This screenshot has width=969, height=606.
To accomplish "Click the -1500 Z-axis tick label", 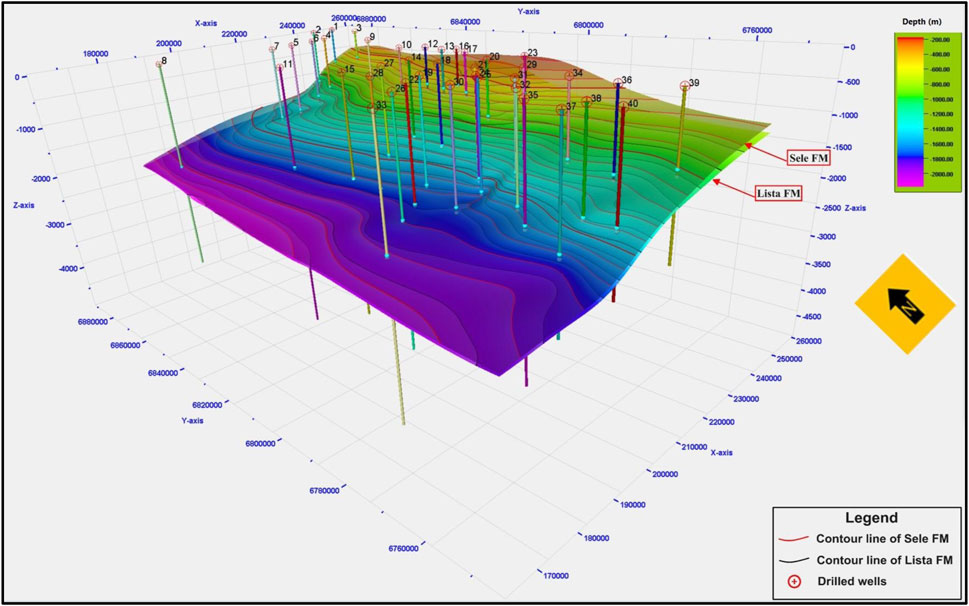I will 842,148.
